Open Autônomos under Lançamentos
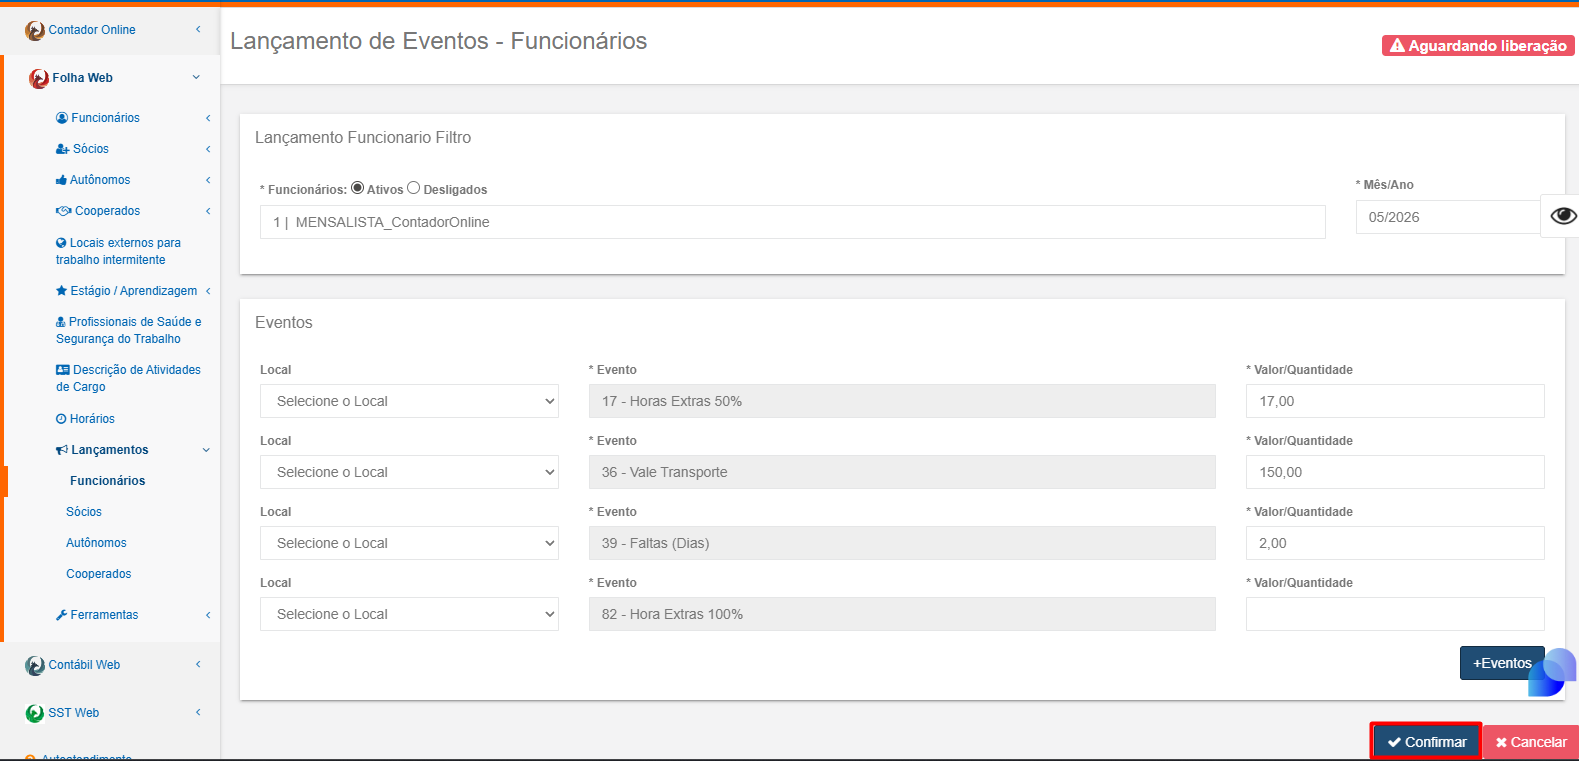Screen dimensions: 1579x761 pos(96,543)
